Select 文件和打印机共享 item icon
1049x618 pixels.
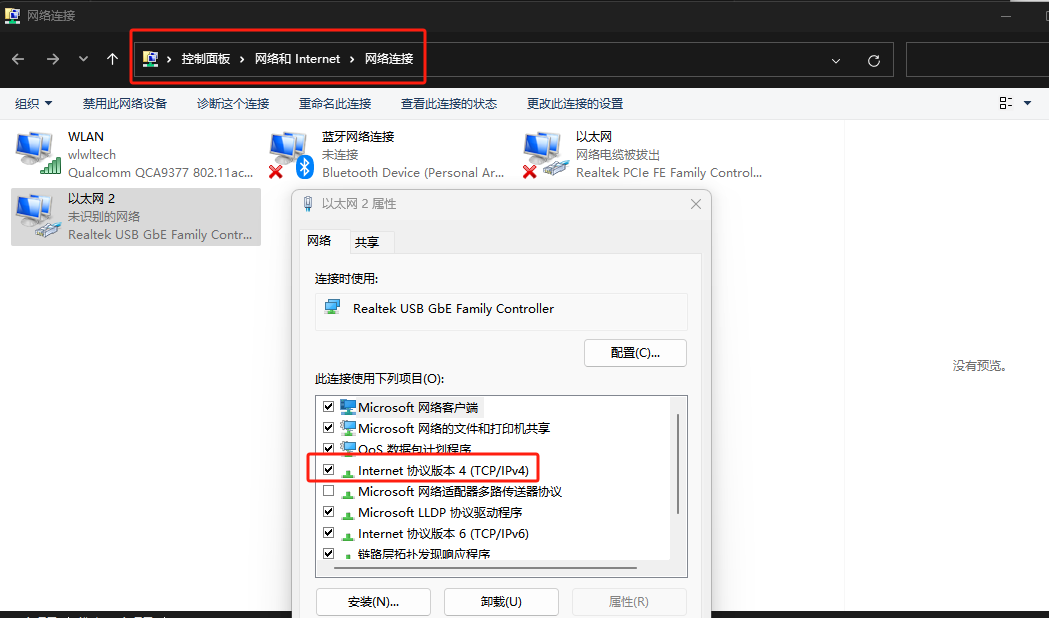click(347, 427)
